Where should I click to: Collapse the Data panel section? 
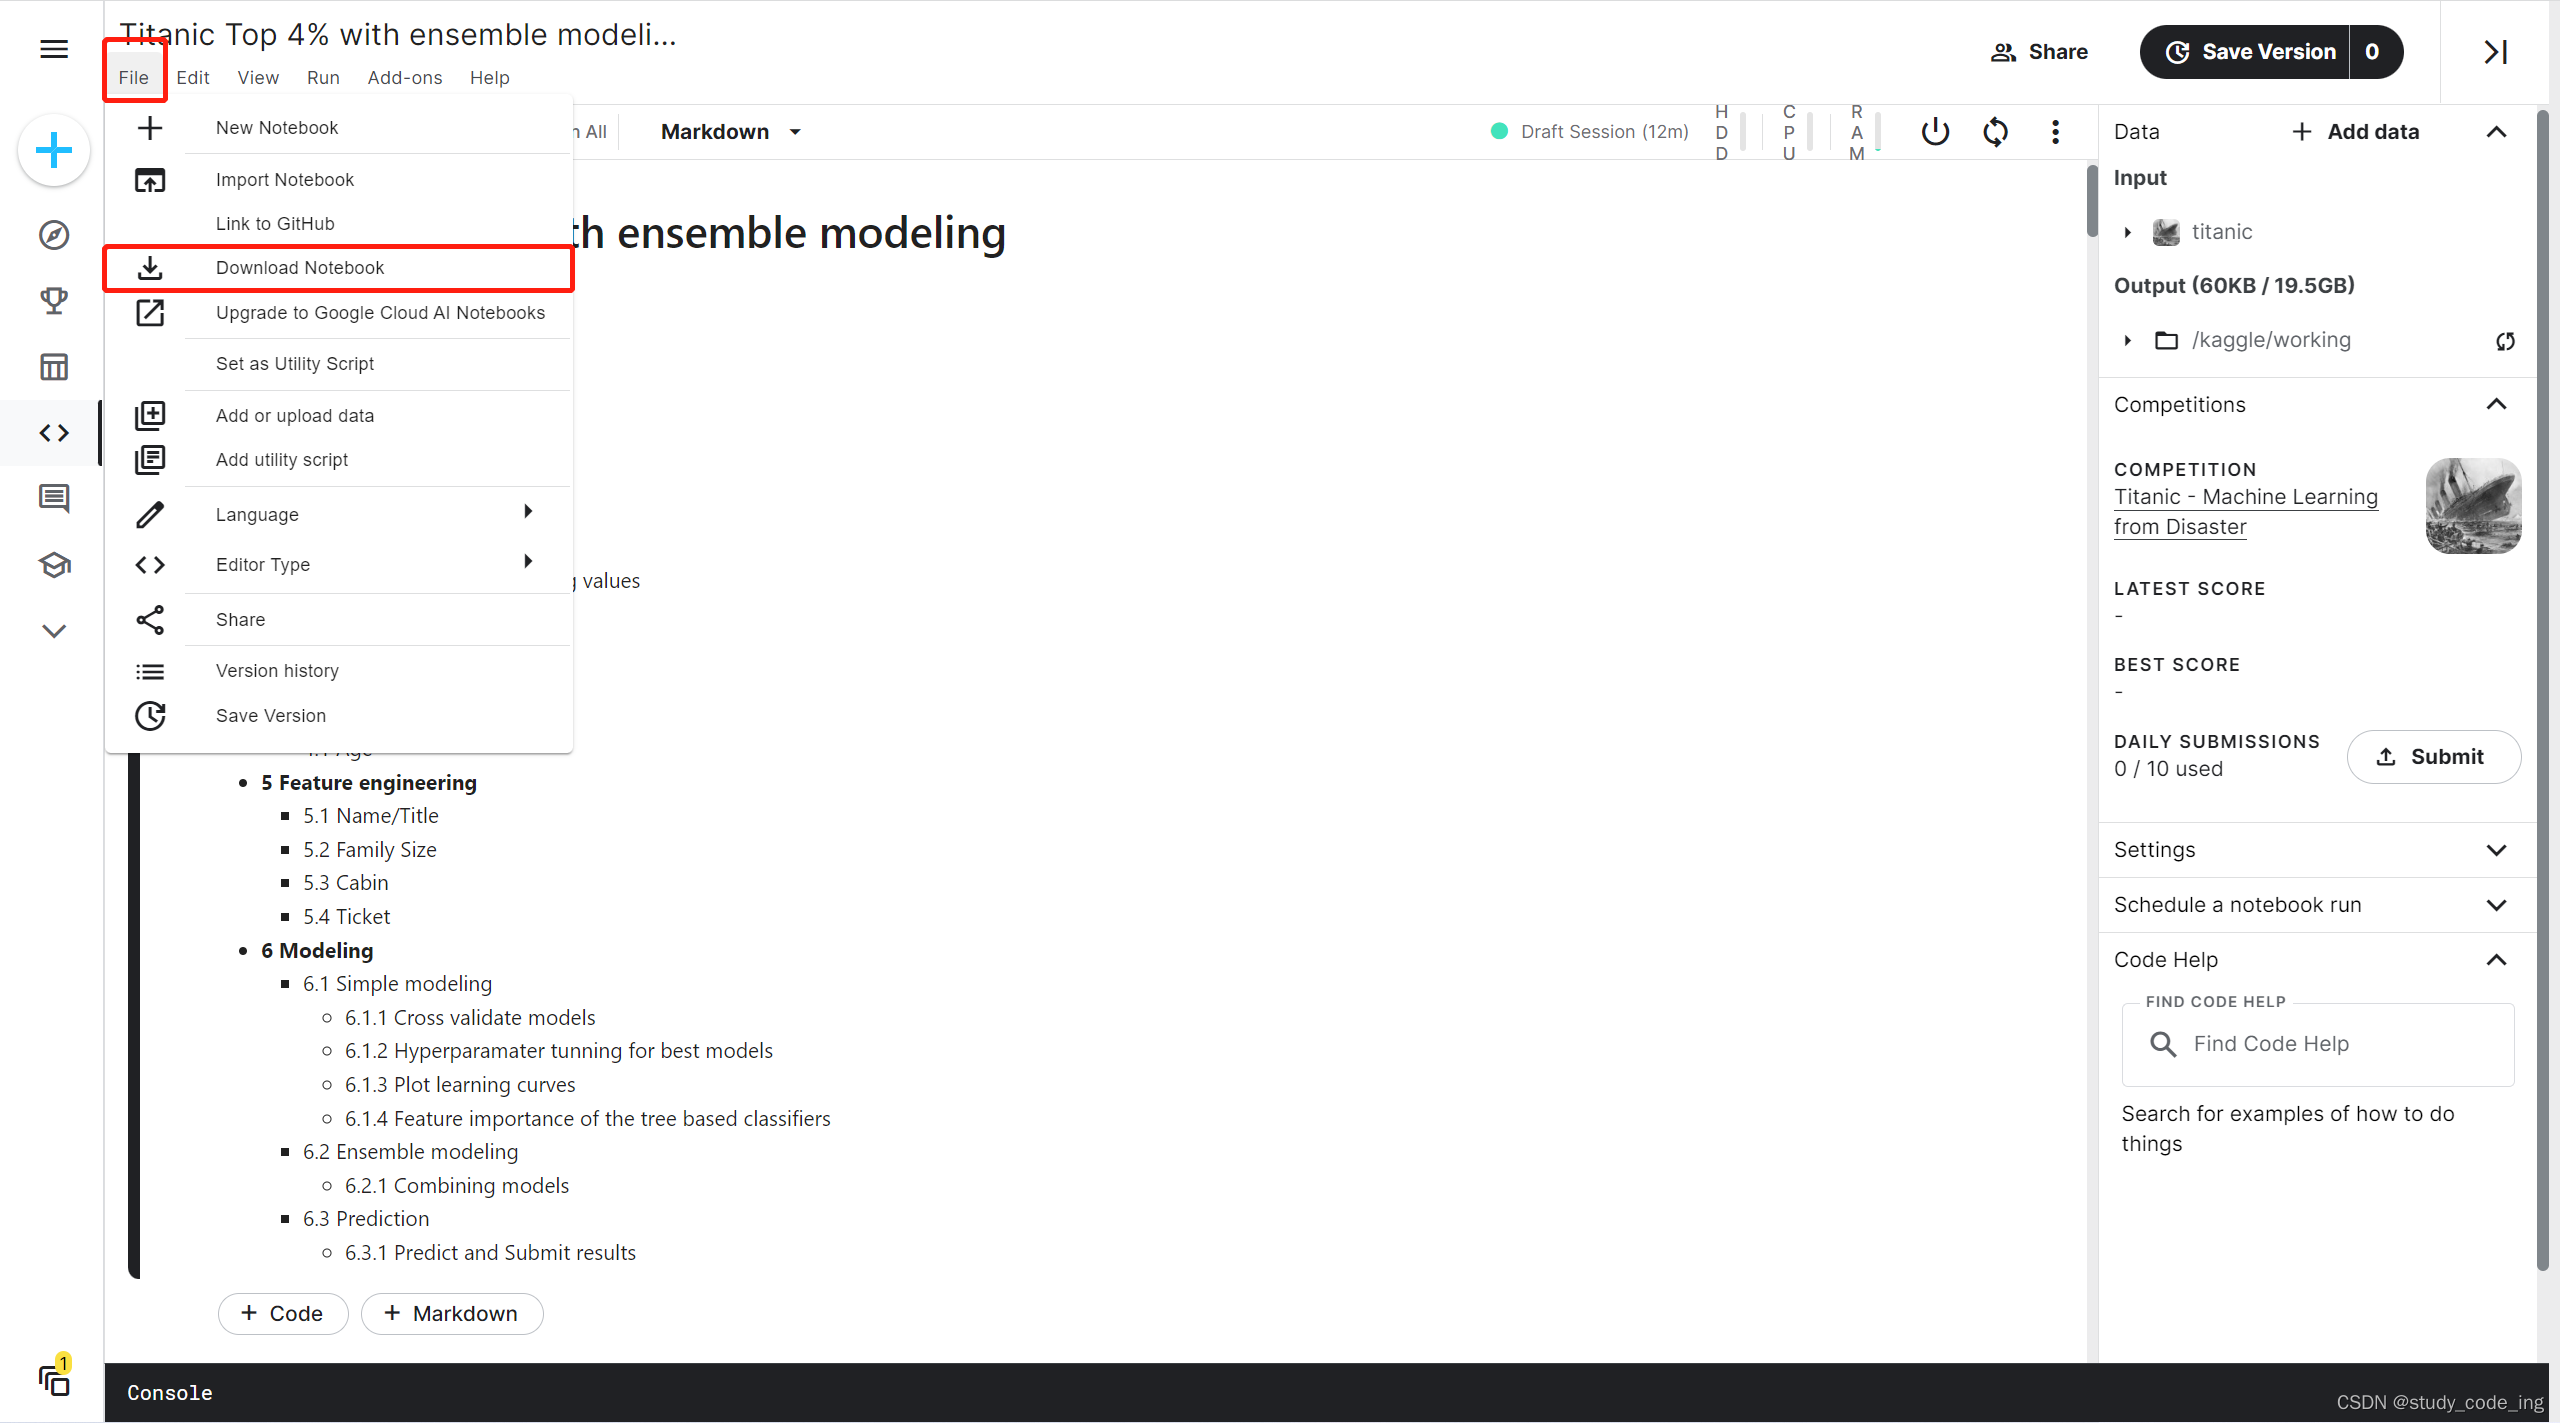2496,132
